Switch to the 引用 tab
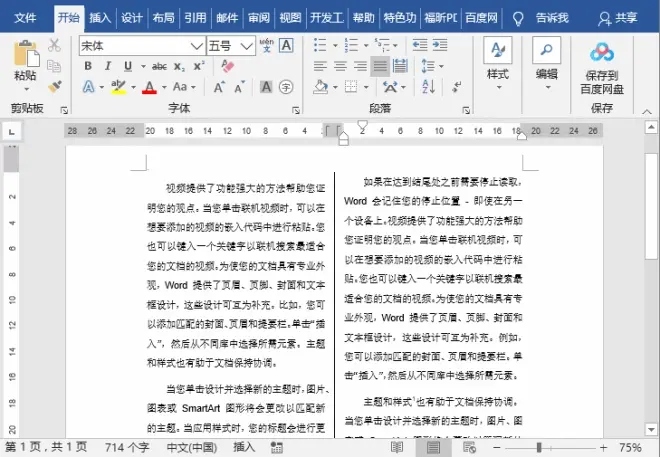 click(x=195, y=18)
